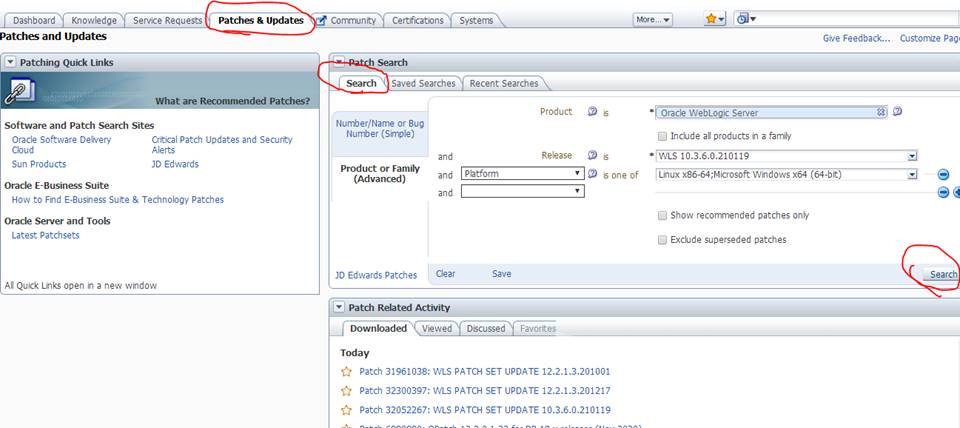This screenshot has height=428, width=960.
Task: Collapse the Patching Quick Links panel
Action: click(10, 62)
